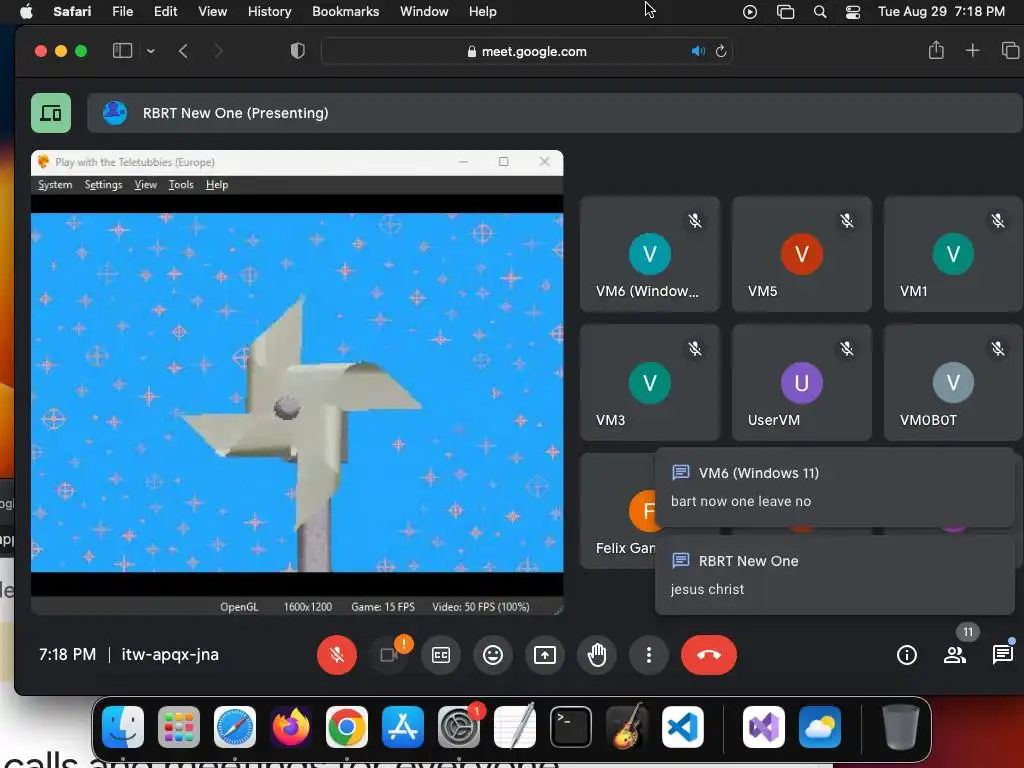The image size is (1024, 768).
Task: Leave the call with red hang-up button
Action: coord(709,654)
